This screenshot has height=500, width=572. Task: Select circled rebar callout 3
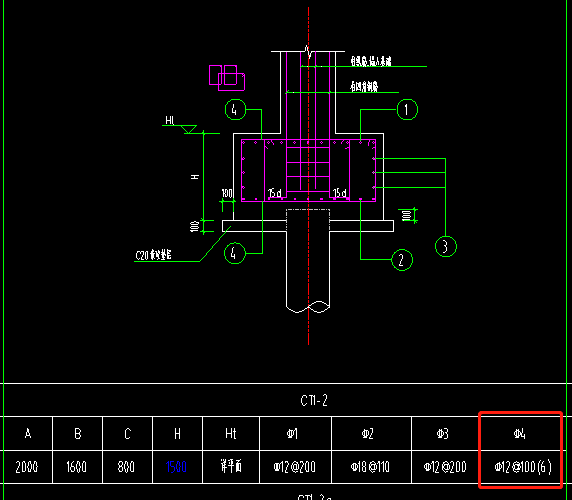(x=445, y=247)
